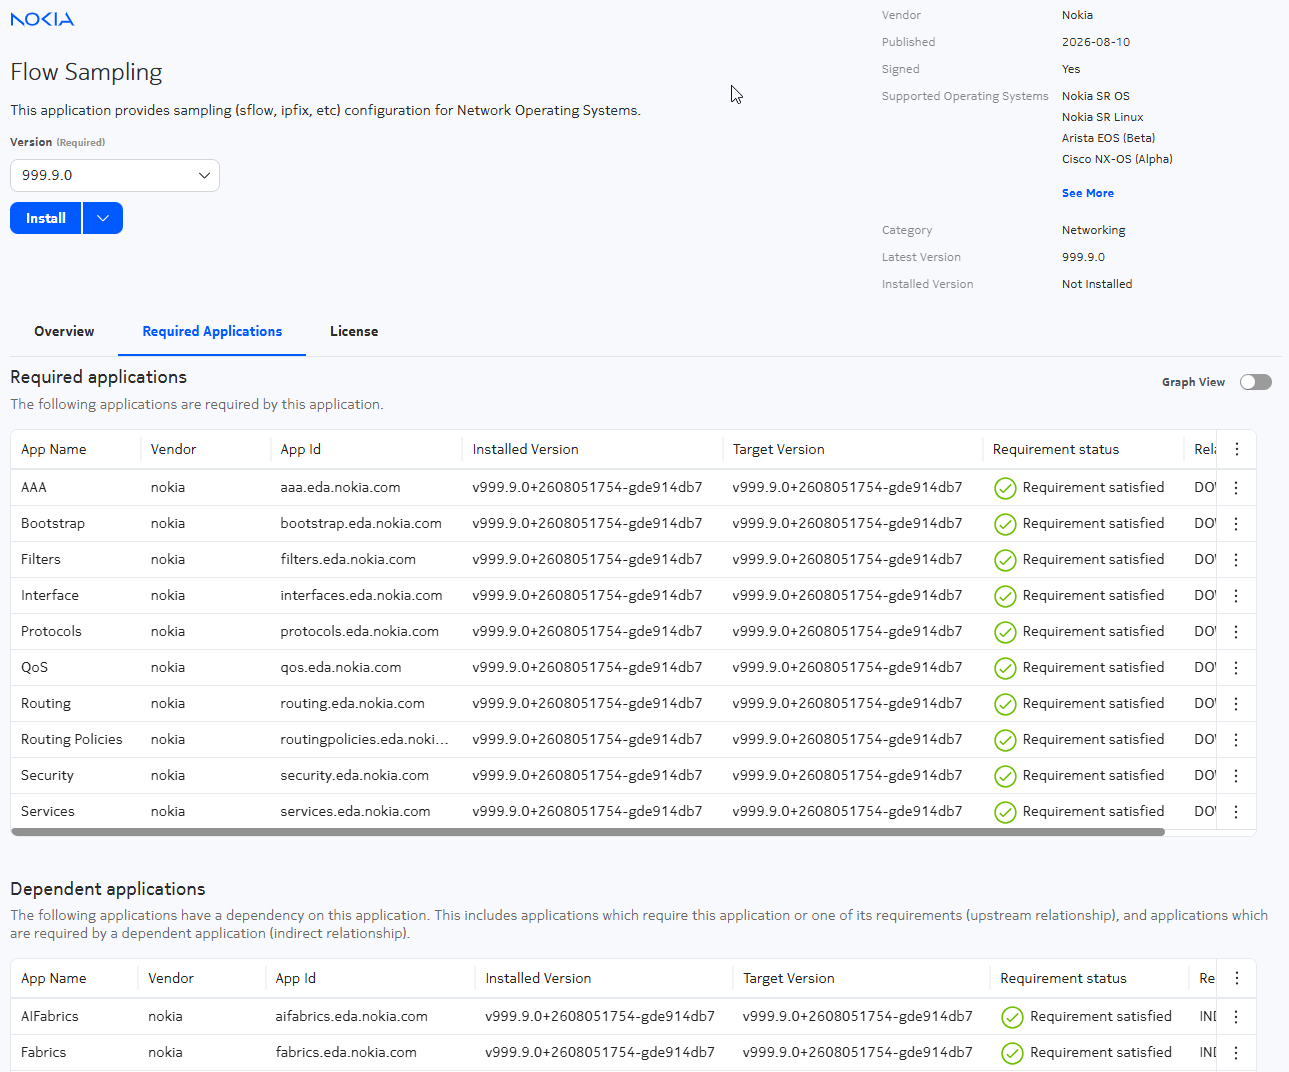Expand the Install button dropdown arrow
Screen dimensions: 1289x1072
coord(103,218)
